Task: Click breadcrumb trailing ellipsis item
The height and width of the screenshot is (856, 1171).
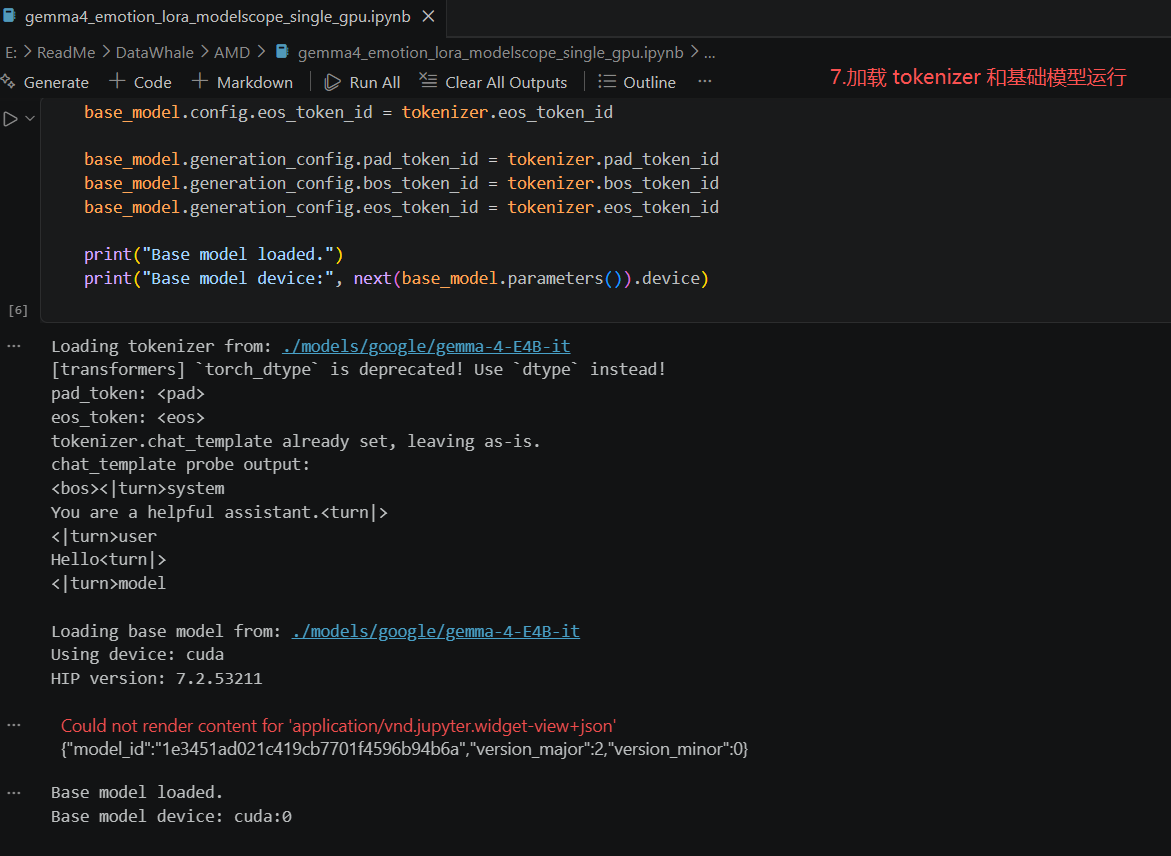Action: pos(709,52)
